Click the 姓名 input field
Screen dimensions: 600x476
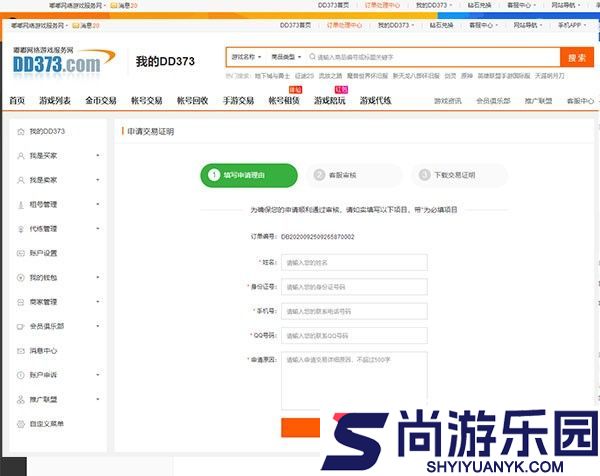(x=354, y=262)
